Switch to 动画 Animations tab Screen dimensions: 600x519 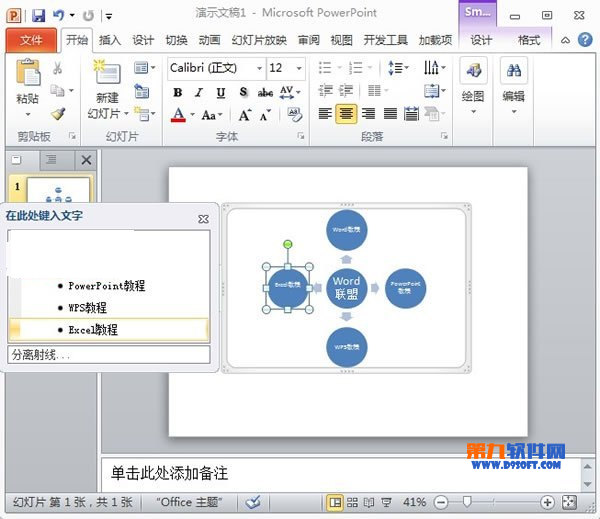(209, 40)
